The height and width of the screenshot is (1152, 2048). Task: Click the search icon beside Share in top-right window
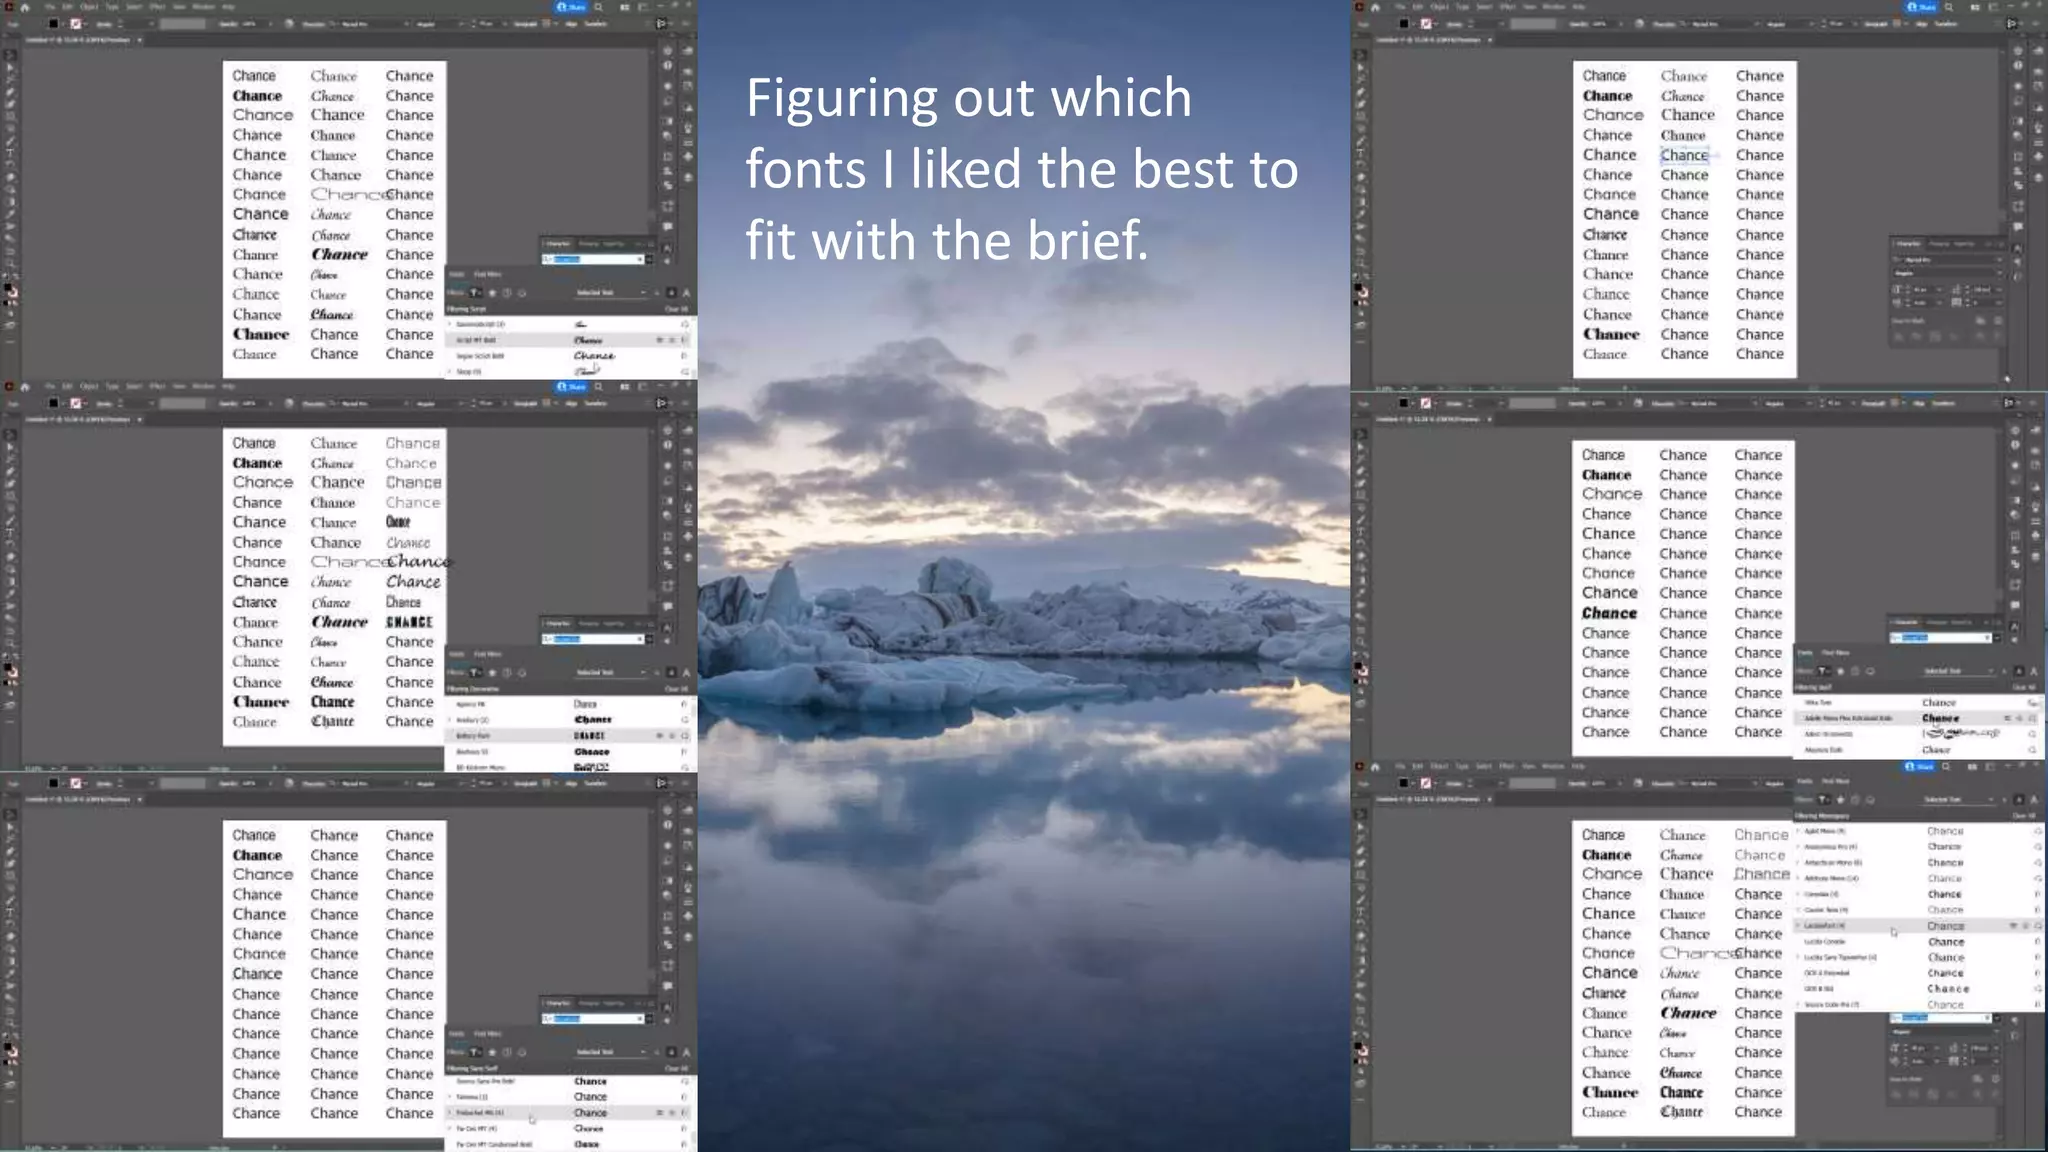tap(1949, 7)
